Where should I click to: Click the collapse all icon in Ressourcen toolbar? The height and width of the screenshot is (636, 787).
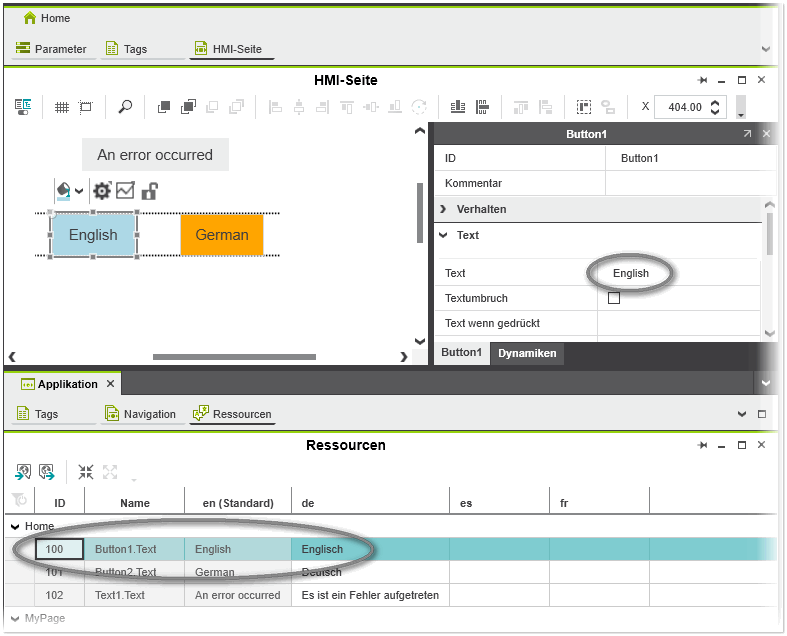pos(85,472)
